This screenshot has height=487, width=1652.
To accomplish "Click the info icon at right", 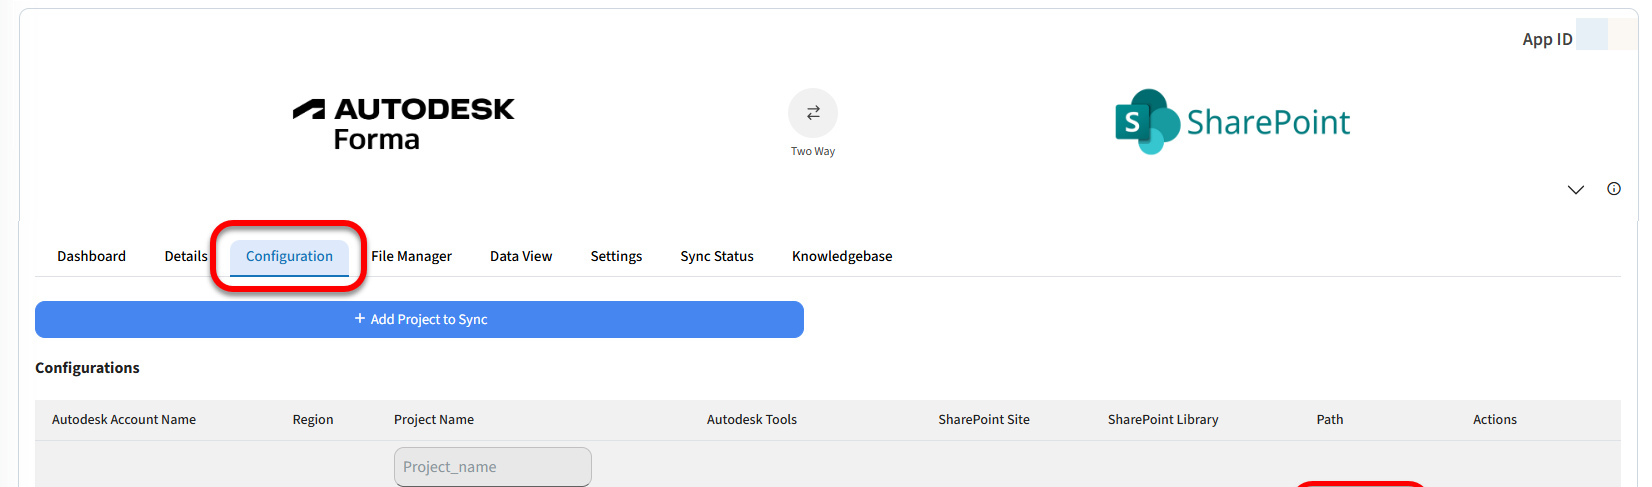I will 1614,189.
